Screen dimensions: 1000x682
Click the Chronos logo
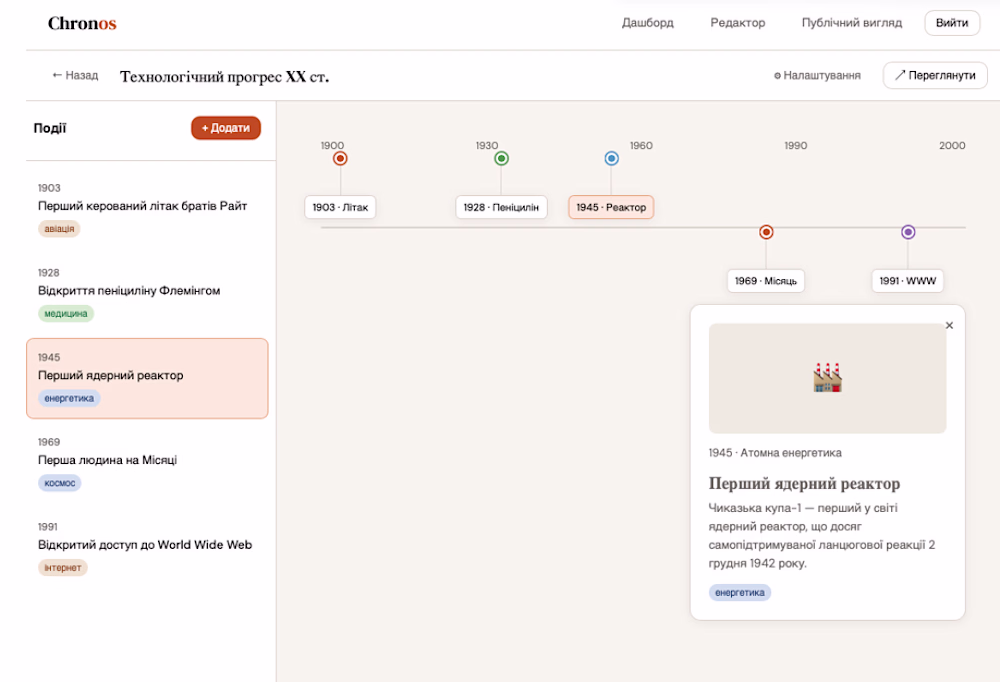[x=82, y=23]
